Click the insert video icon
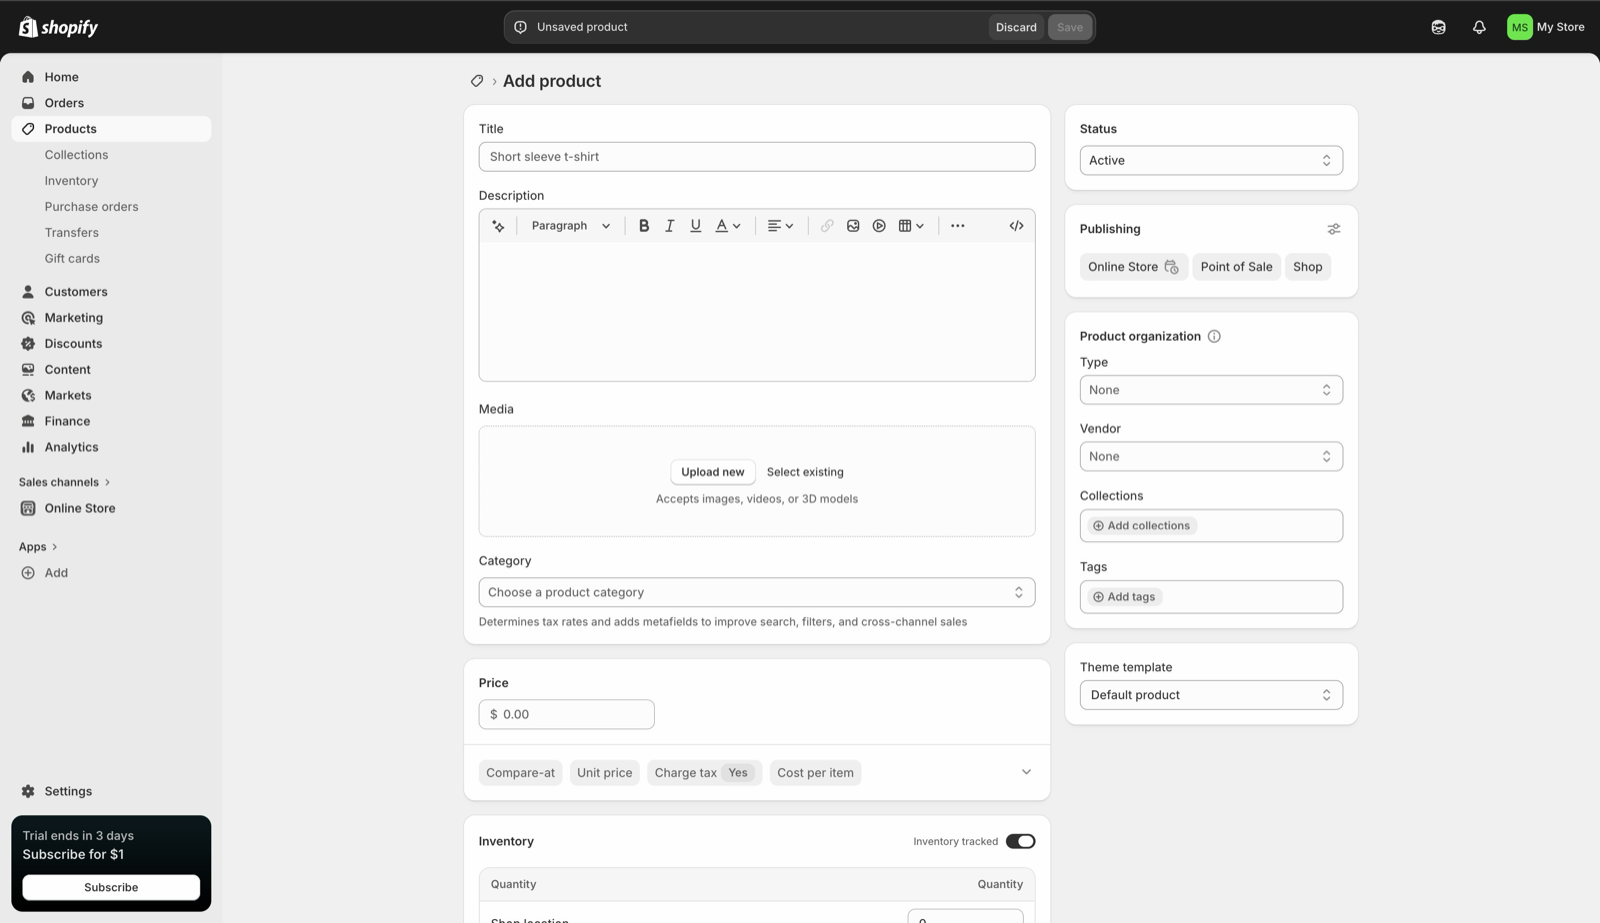The width and height of the screenshot is (1600, 923). (879, 226)
